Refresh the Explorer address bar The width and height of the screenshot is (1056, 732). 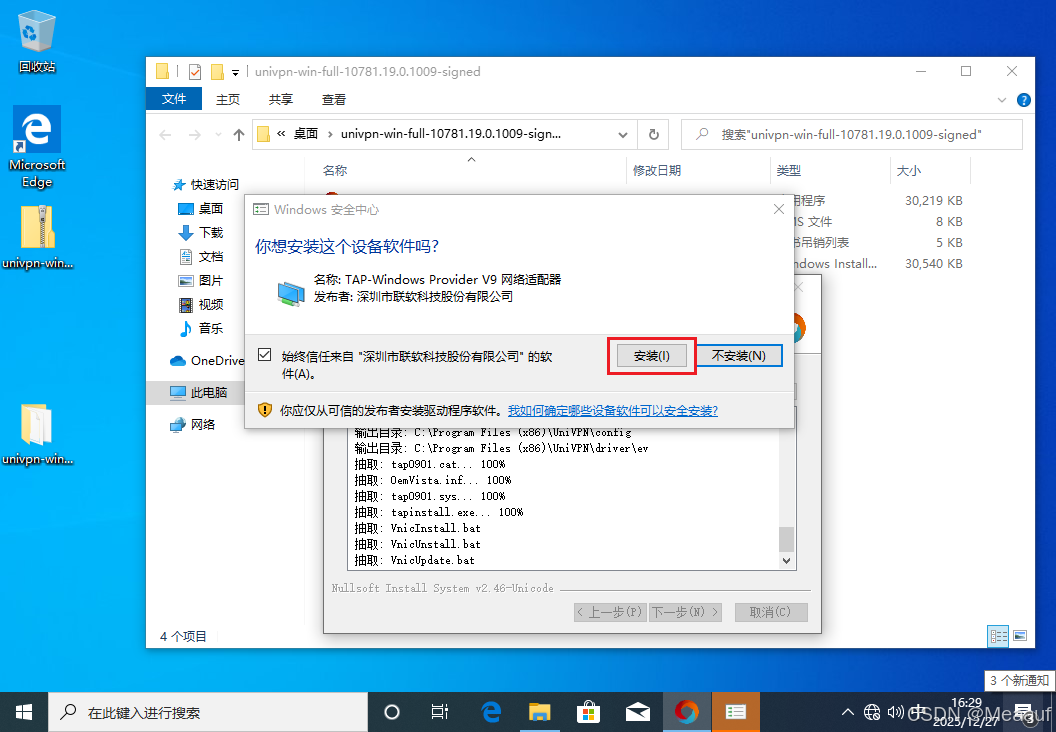pyautogui.click(x=653, y=135)
